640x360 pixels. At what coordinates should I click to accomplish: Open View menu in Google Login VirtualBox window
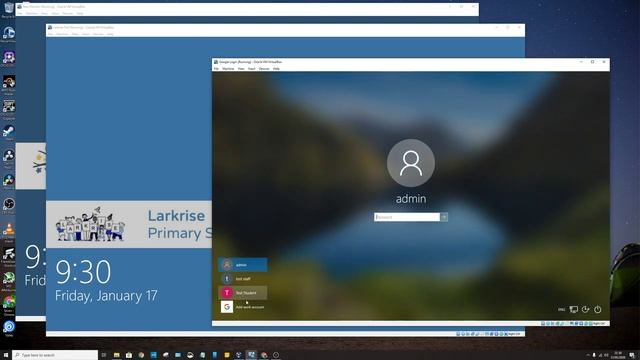tap(241, 69)
